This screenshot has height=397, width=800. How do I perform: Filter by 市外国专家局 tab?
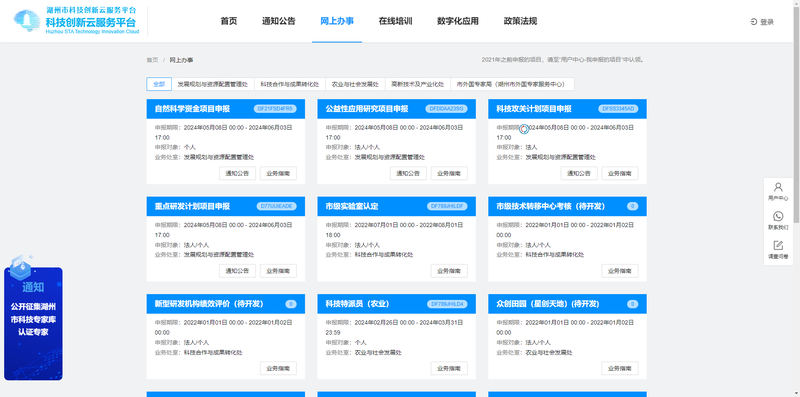[512, 84]
